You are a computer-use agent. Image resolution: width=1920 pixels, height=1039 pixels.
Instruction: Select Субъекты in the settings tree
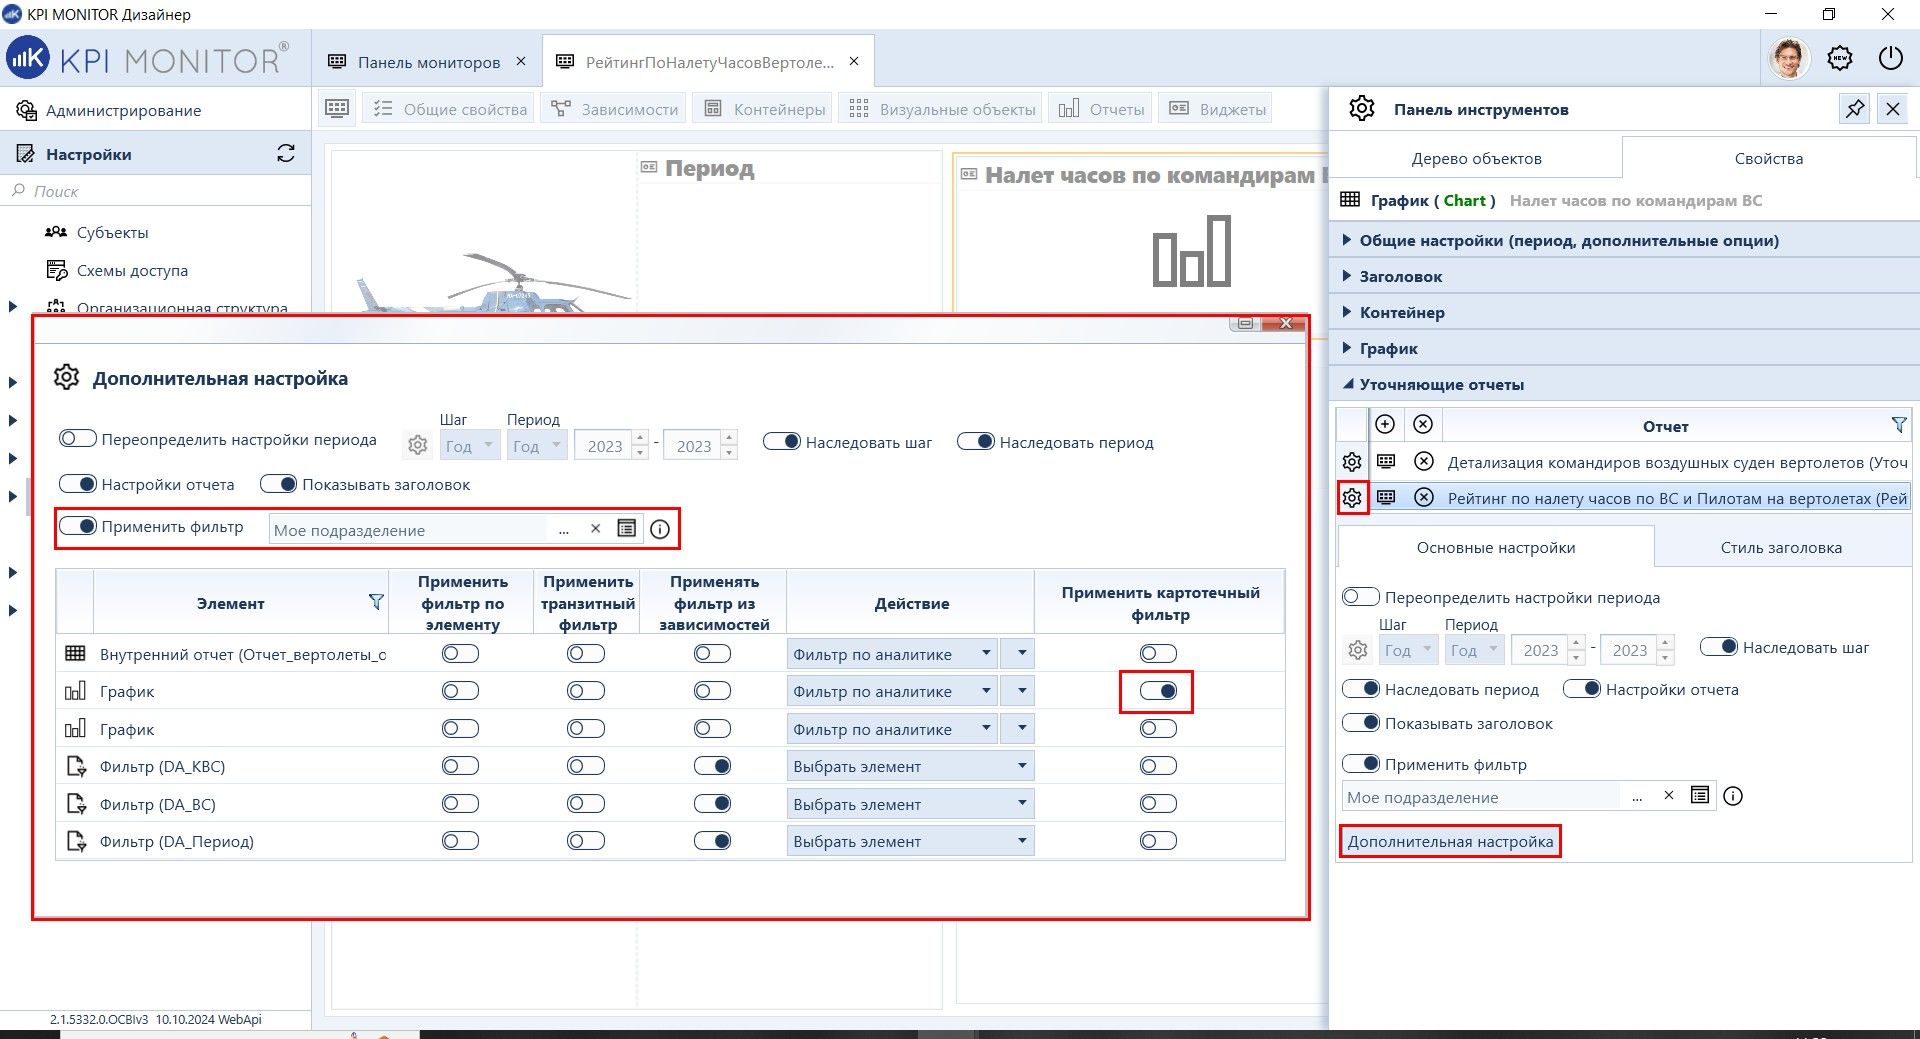point(112,232)
